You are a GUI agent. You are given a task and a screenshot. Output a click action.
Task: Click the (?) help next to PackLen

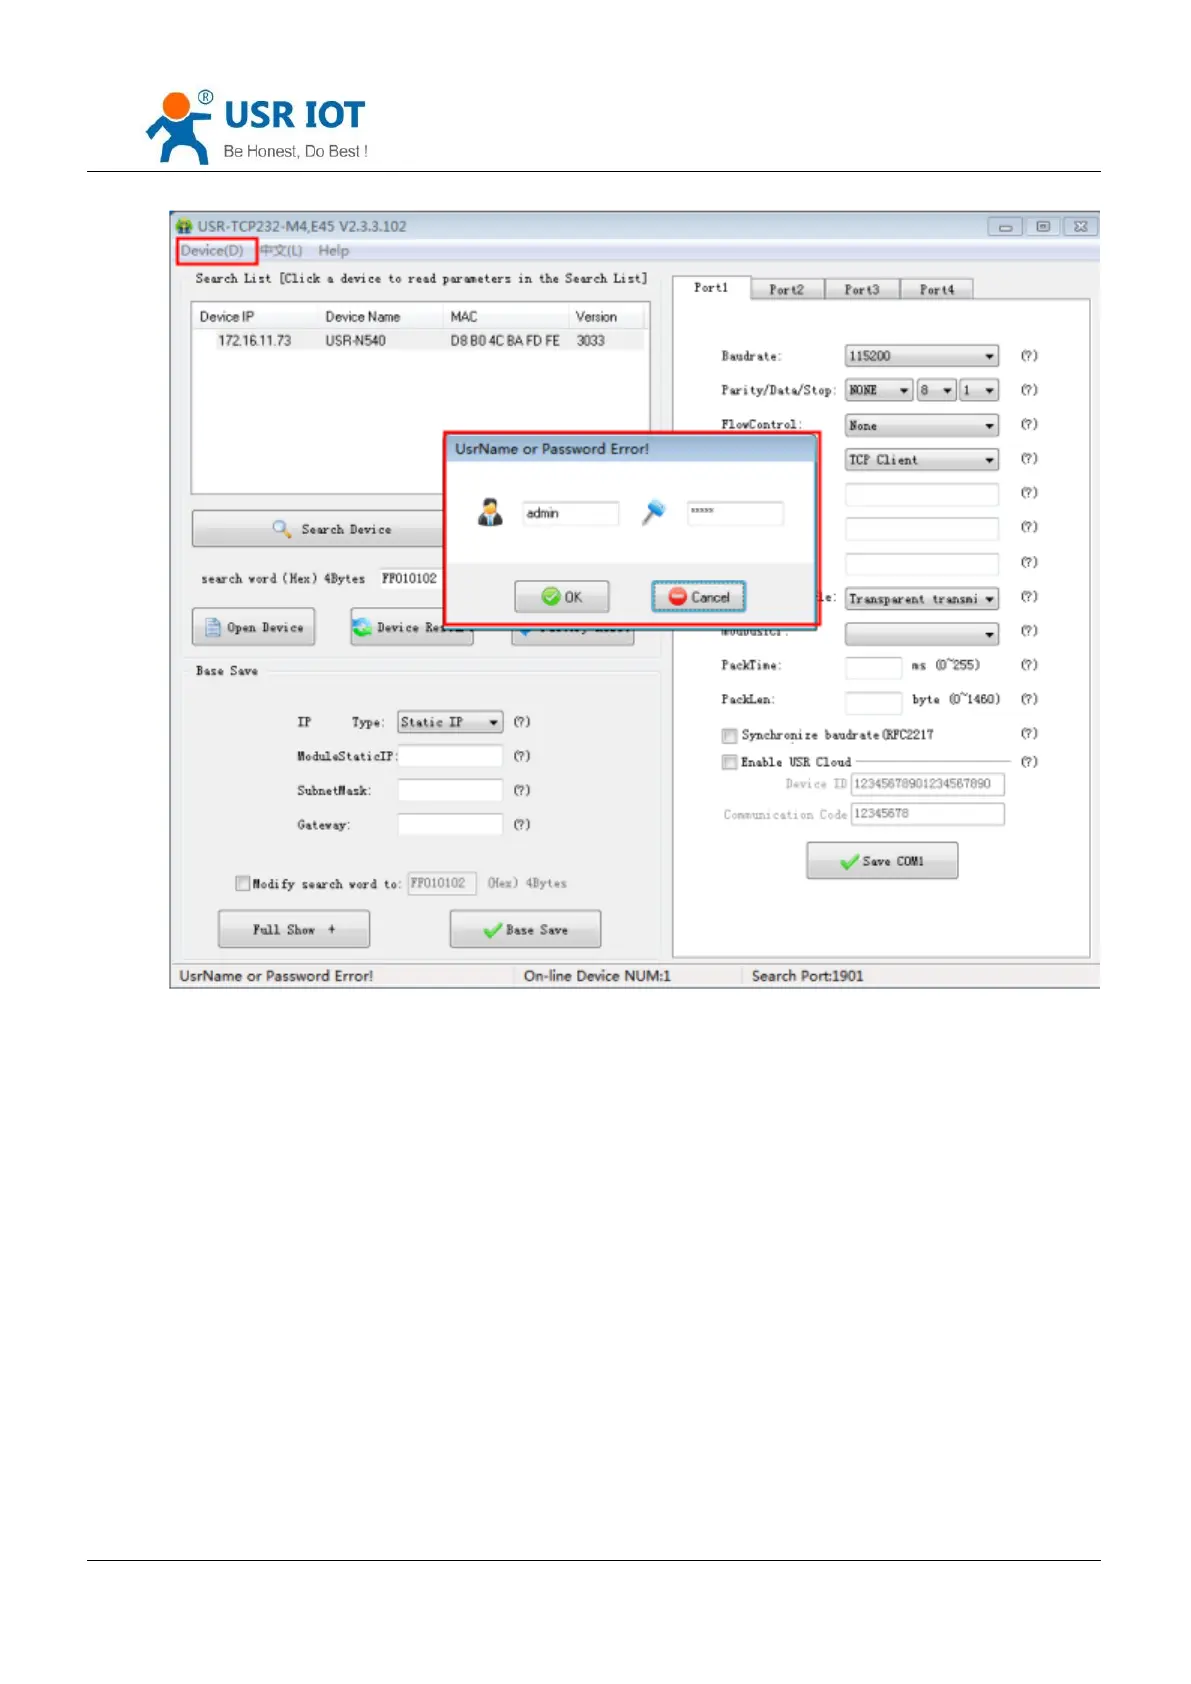pos(1029,699)
